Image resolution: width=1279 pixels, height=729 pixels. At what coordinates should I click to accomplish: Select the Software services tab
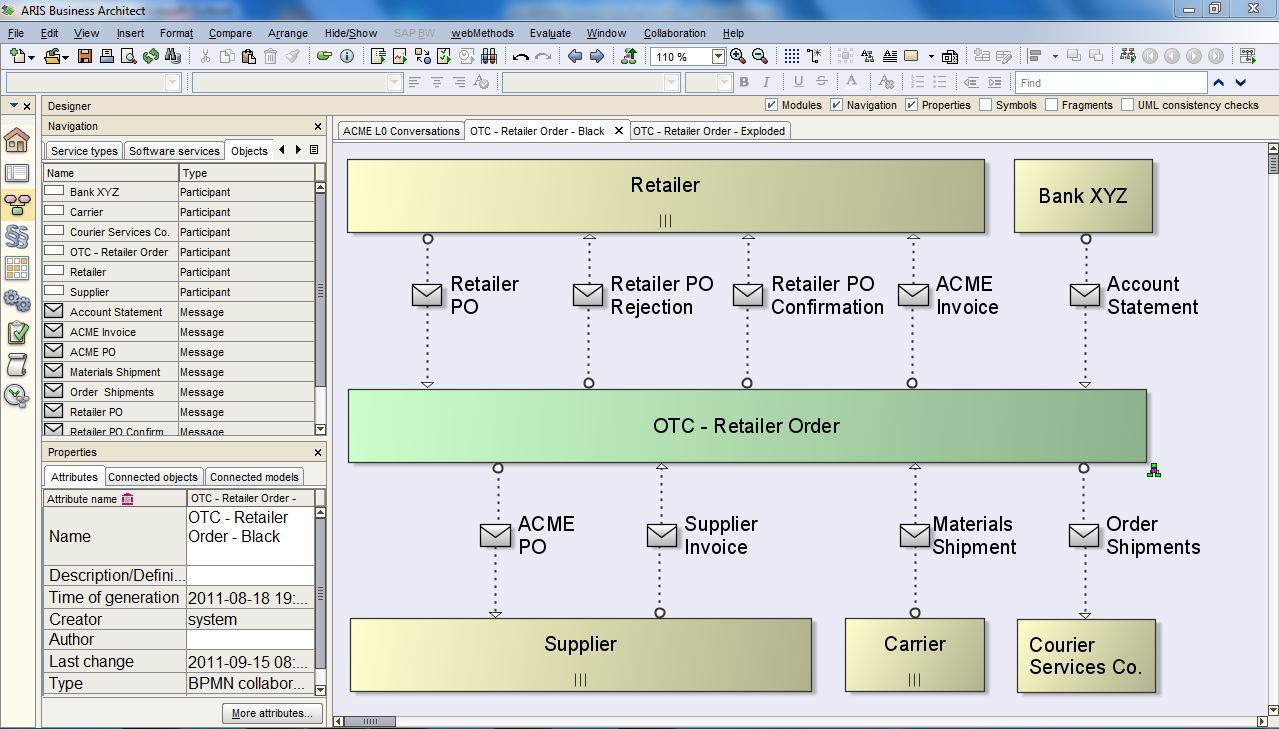tap(174, 151)
